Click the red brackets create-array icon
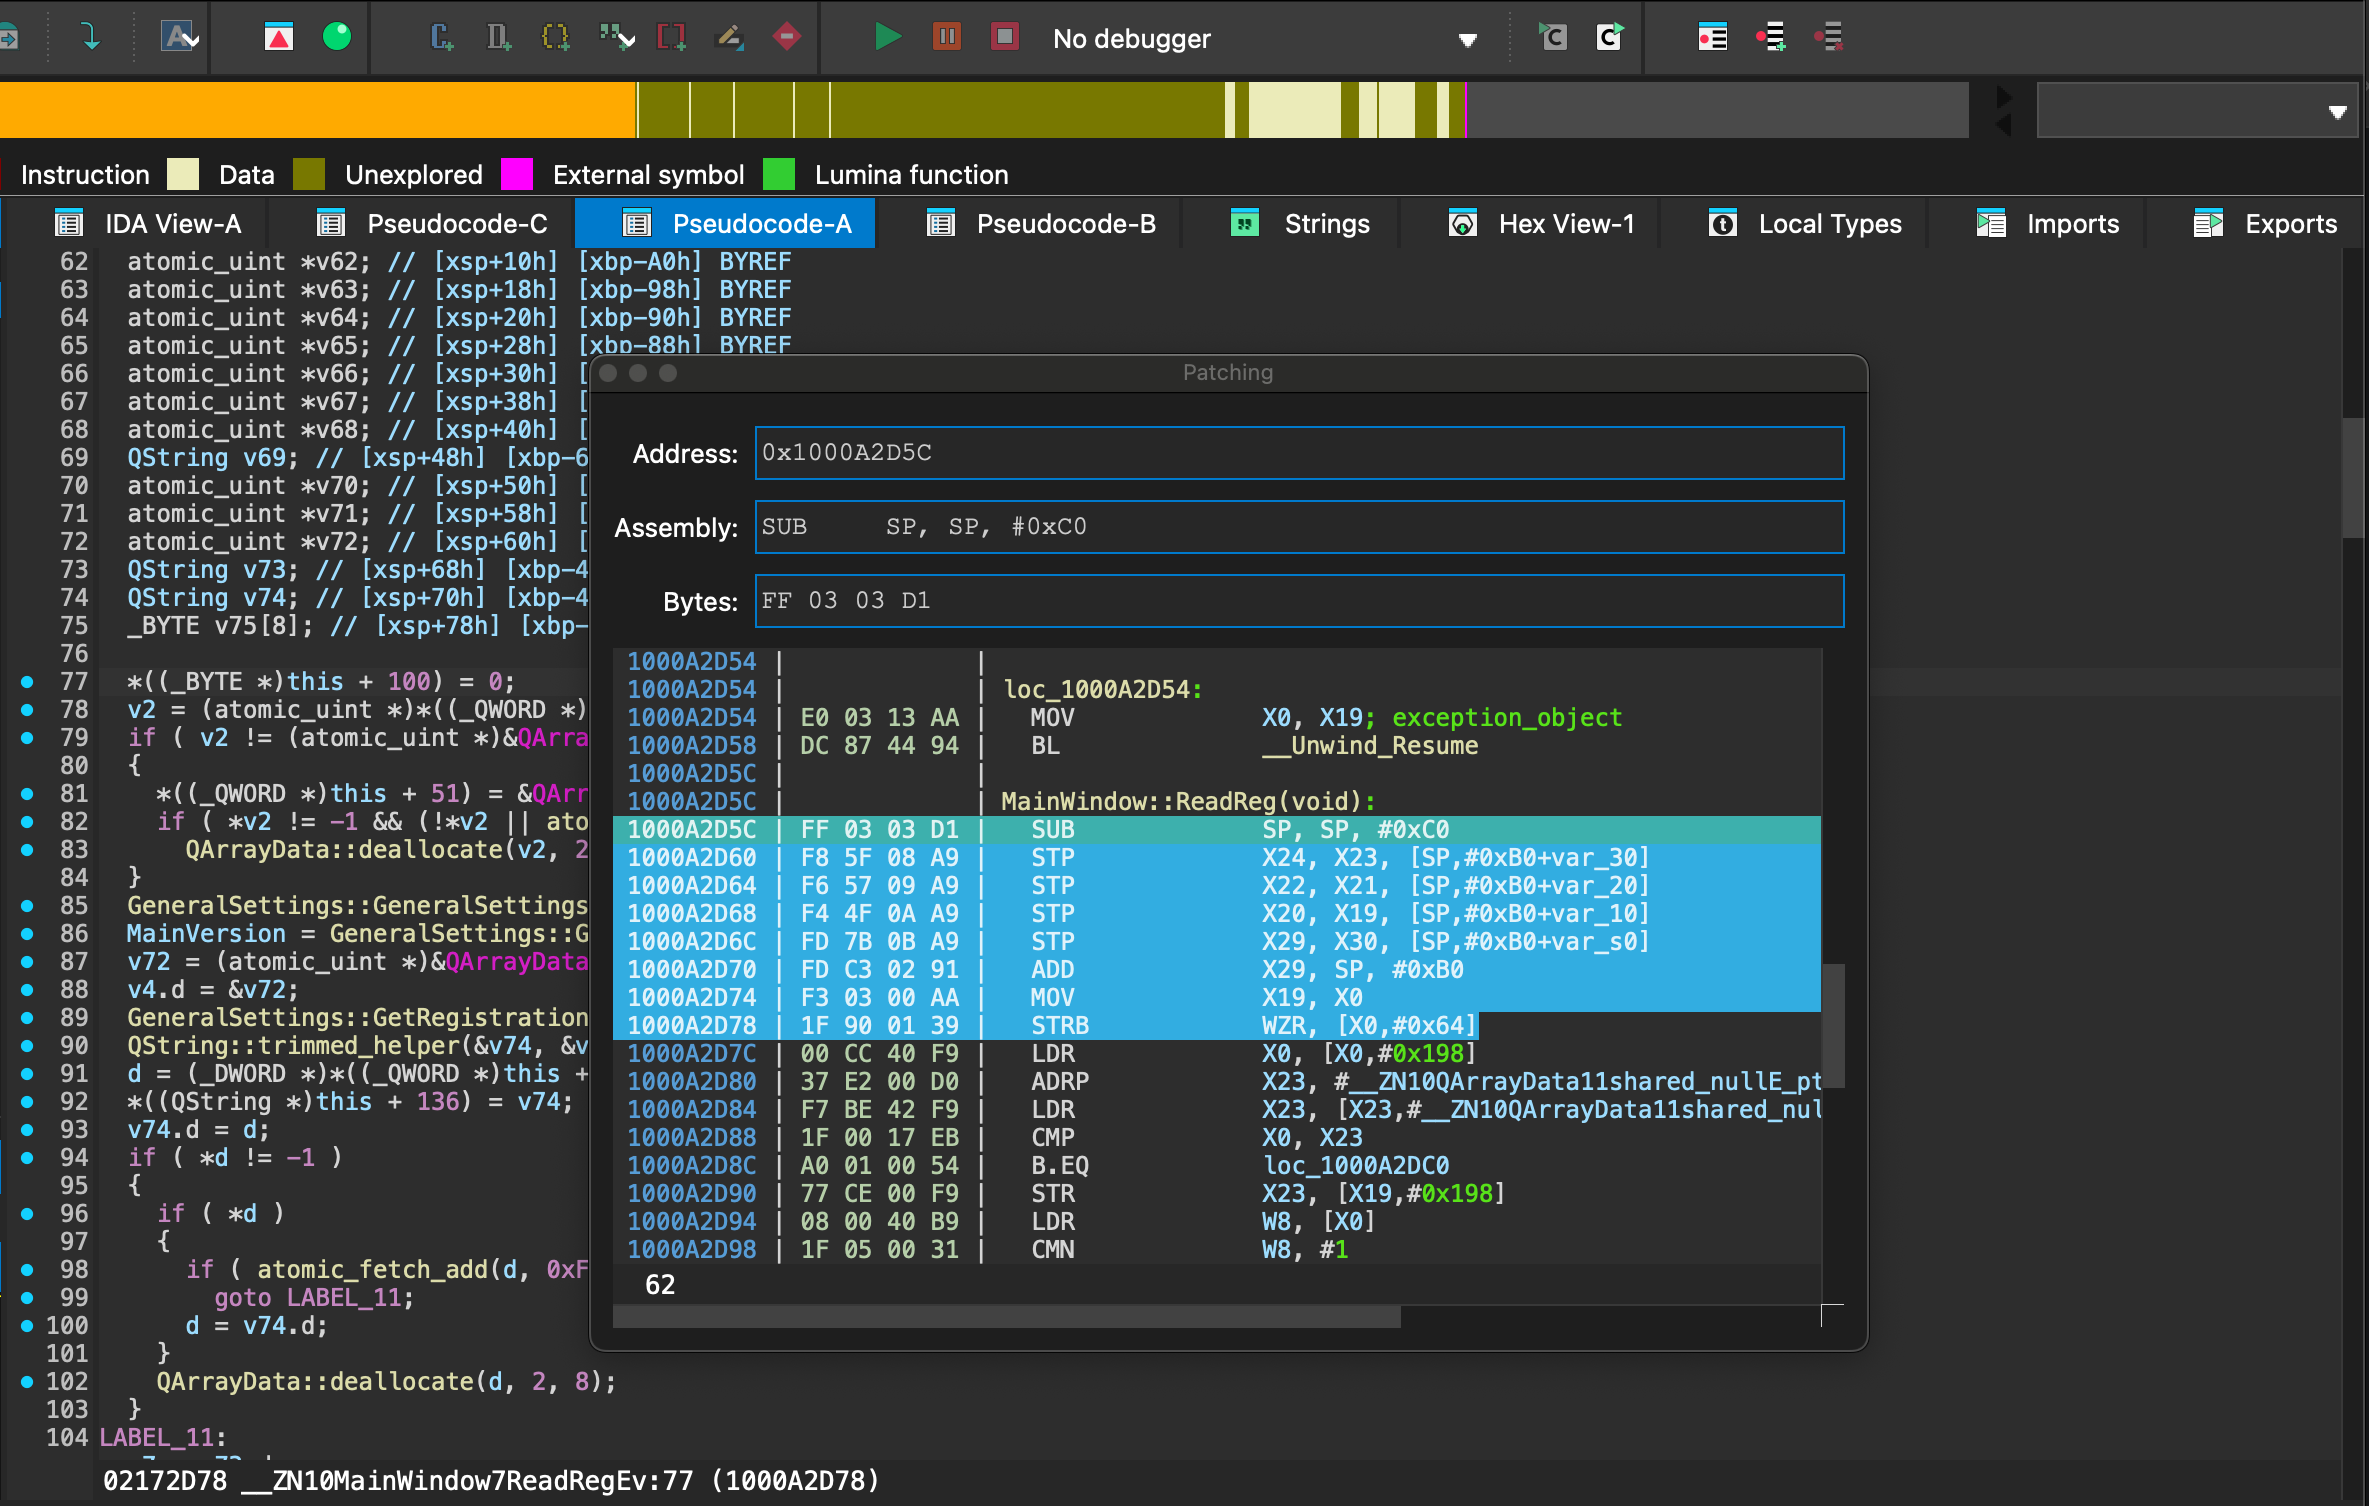 tap(671, 38)
